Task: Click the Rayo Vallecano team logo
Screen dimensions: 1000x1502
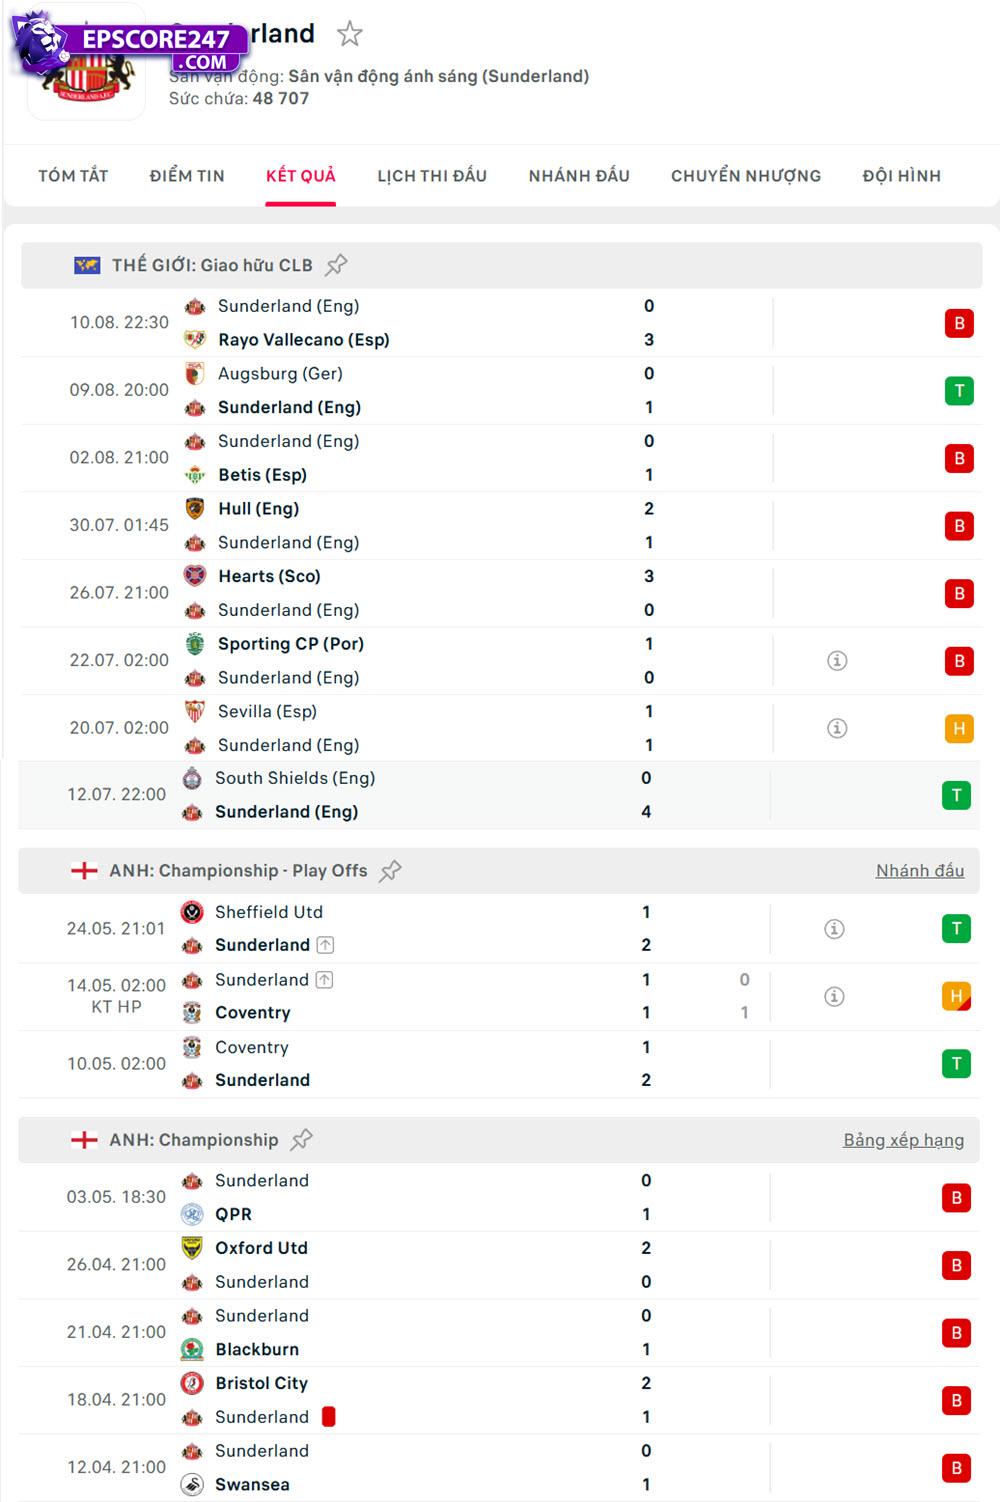Action: pyautogui.click(x=193, y=339)
